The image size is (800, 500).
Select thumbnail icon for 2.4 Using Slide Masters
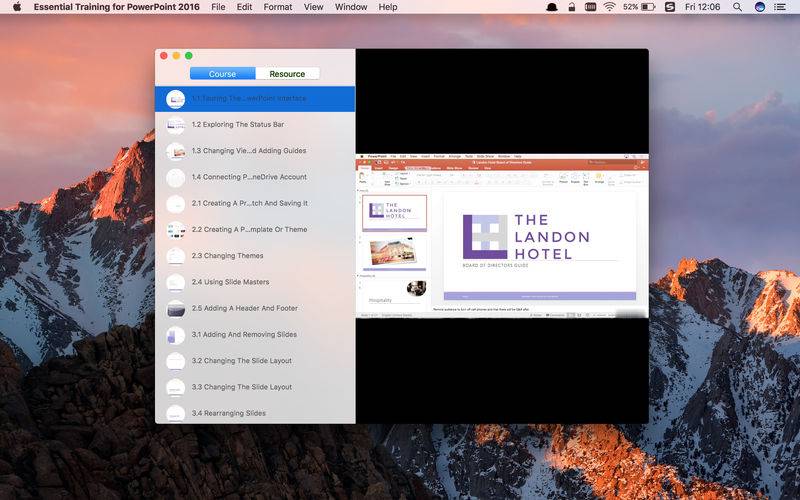coord(176,282)
